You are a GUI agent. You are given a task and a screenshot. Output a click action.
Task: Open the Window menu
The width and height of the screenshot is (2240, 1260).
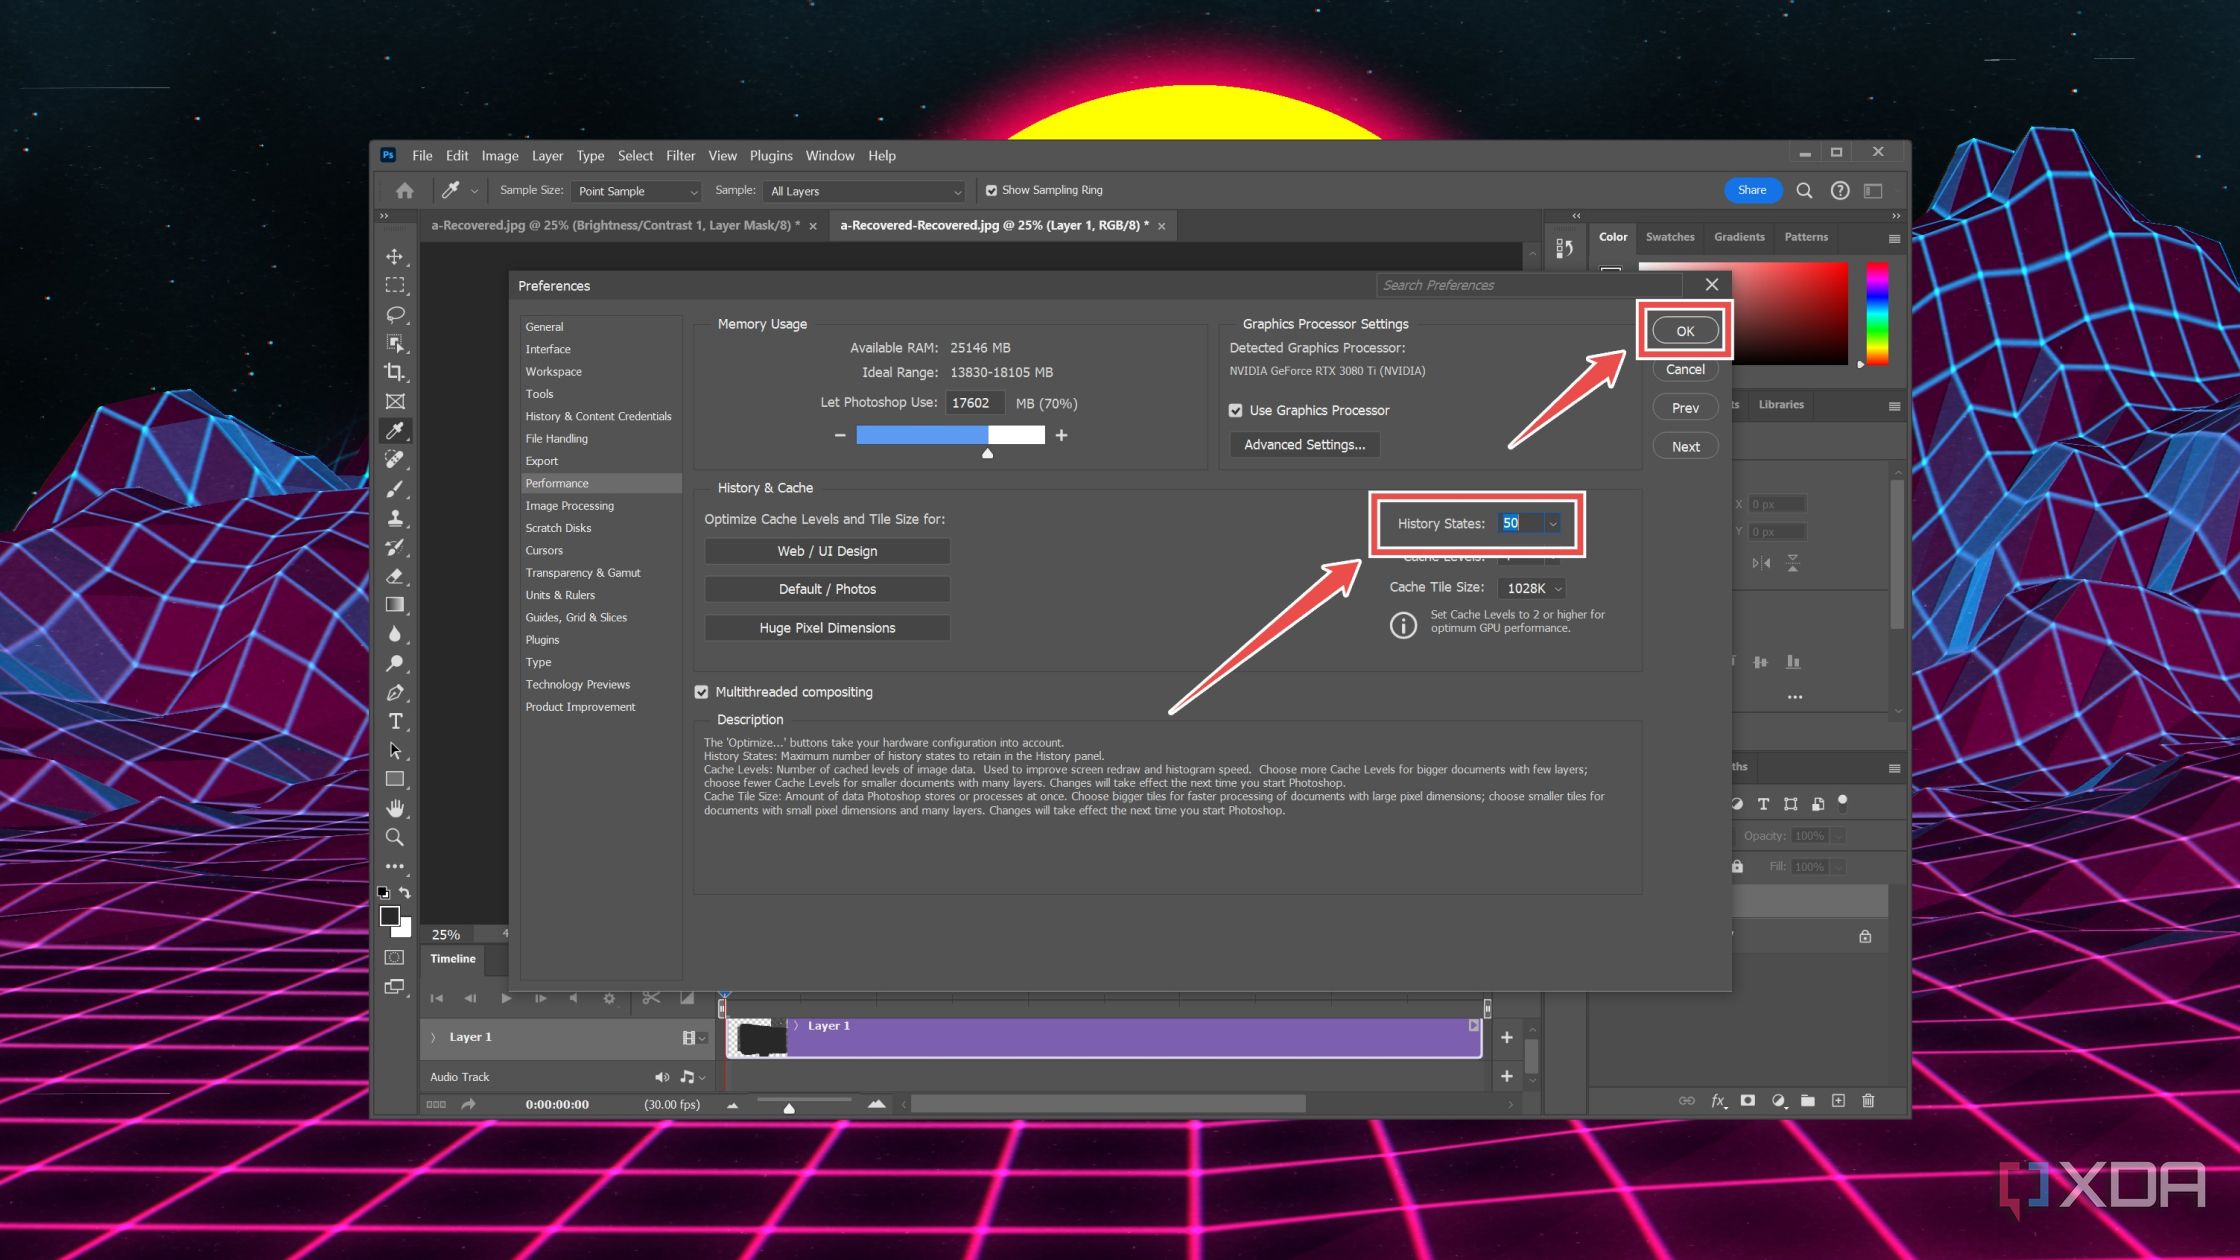[x=830, y=156]
